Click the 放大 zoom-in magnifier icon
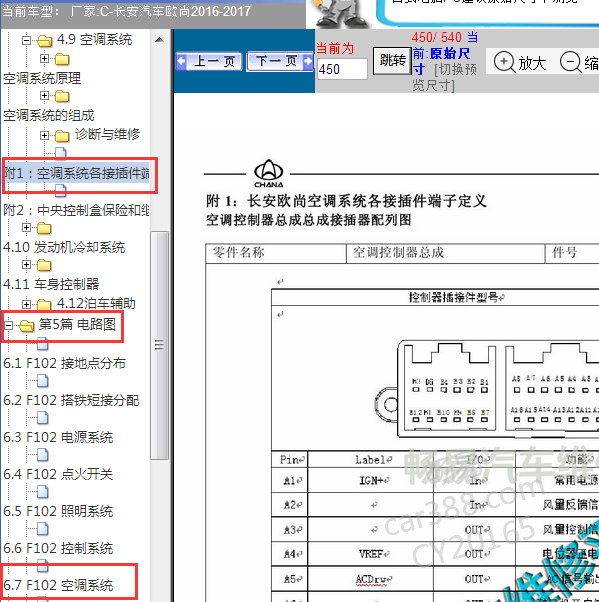Screen dimensions: 599x602 [504, 62]
